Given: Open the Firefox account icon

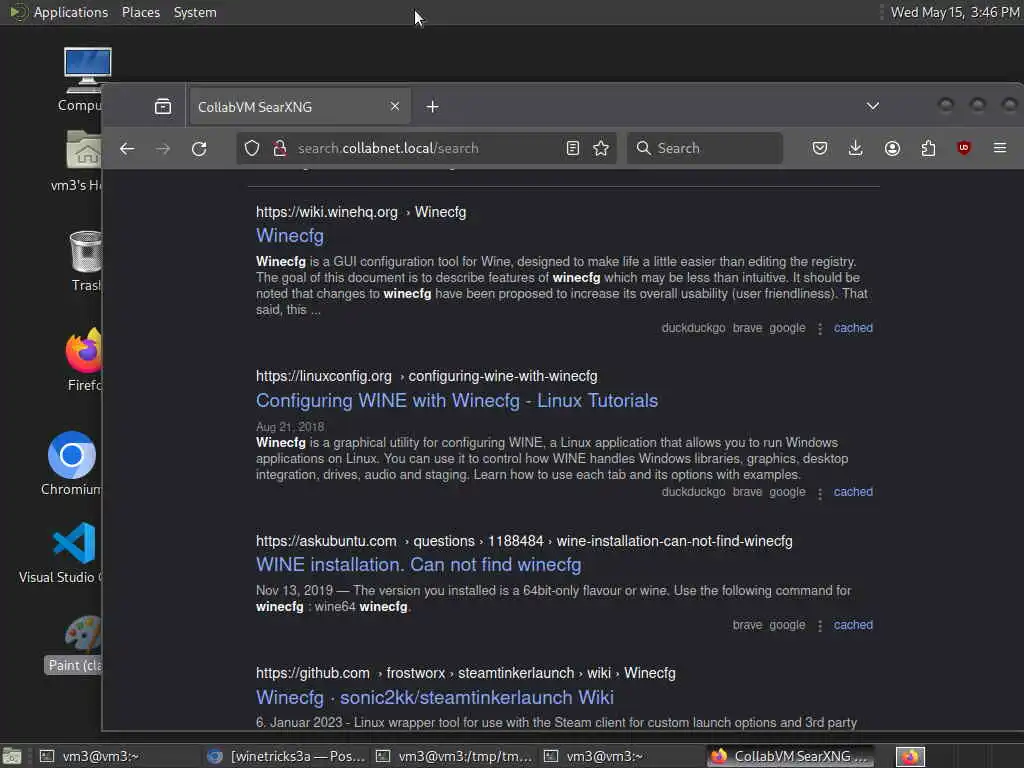Looking at the screenshot, I should point(892,148).
